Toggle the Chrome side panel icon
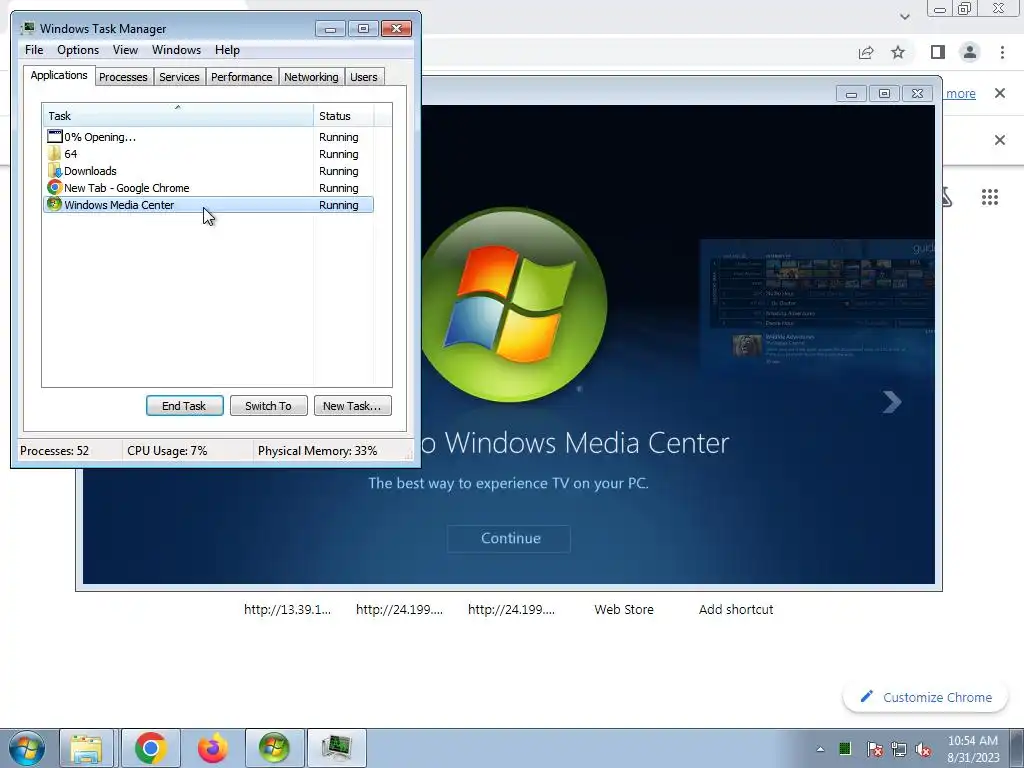1024x768 pixels. point(938,52)
